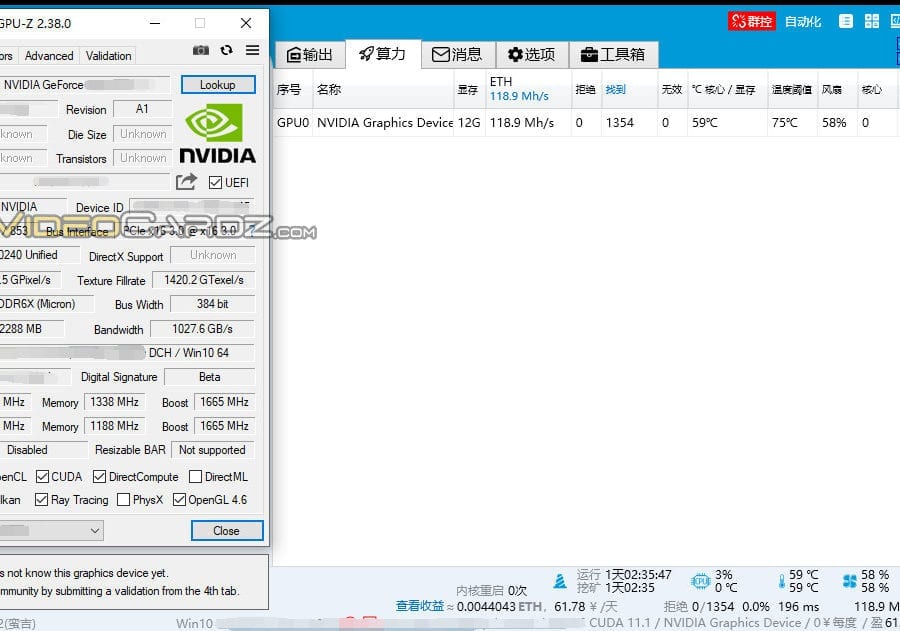This screenshot has width=900, height=631.
Task: Minimize the GPU-Z window
Action: [x=155, y=23]
